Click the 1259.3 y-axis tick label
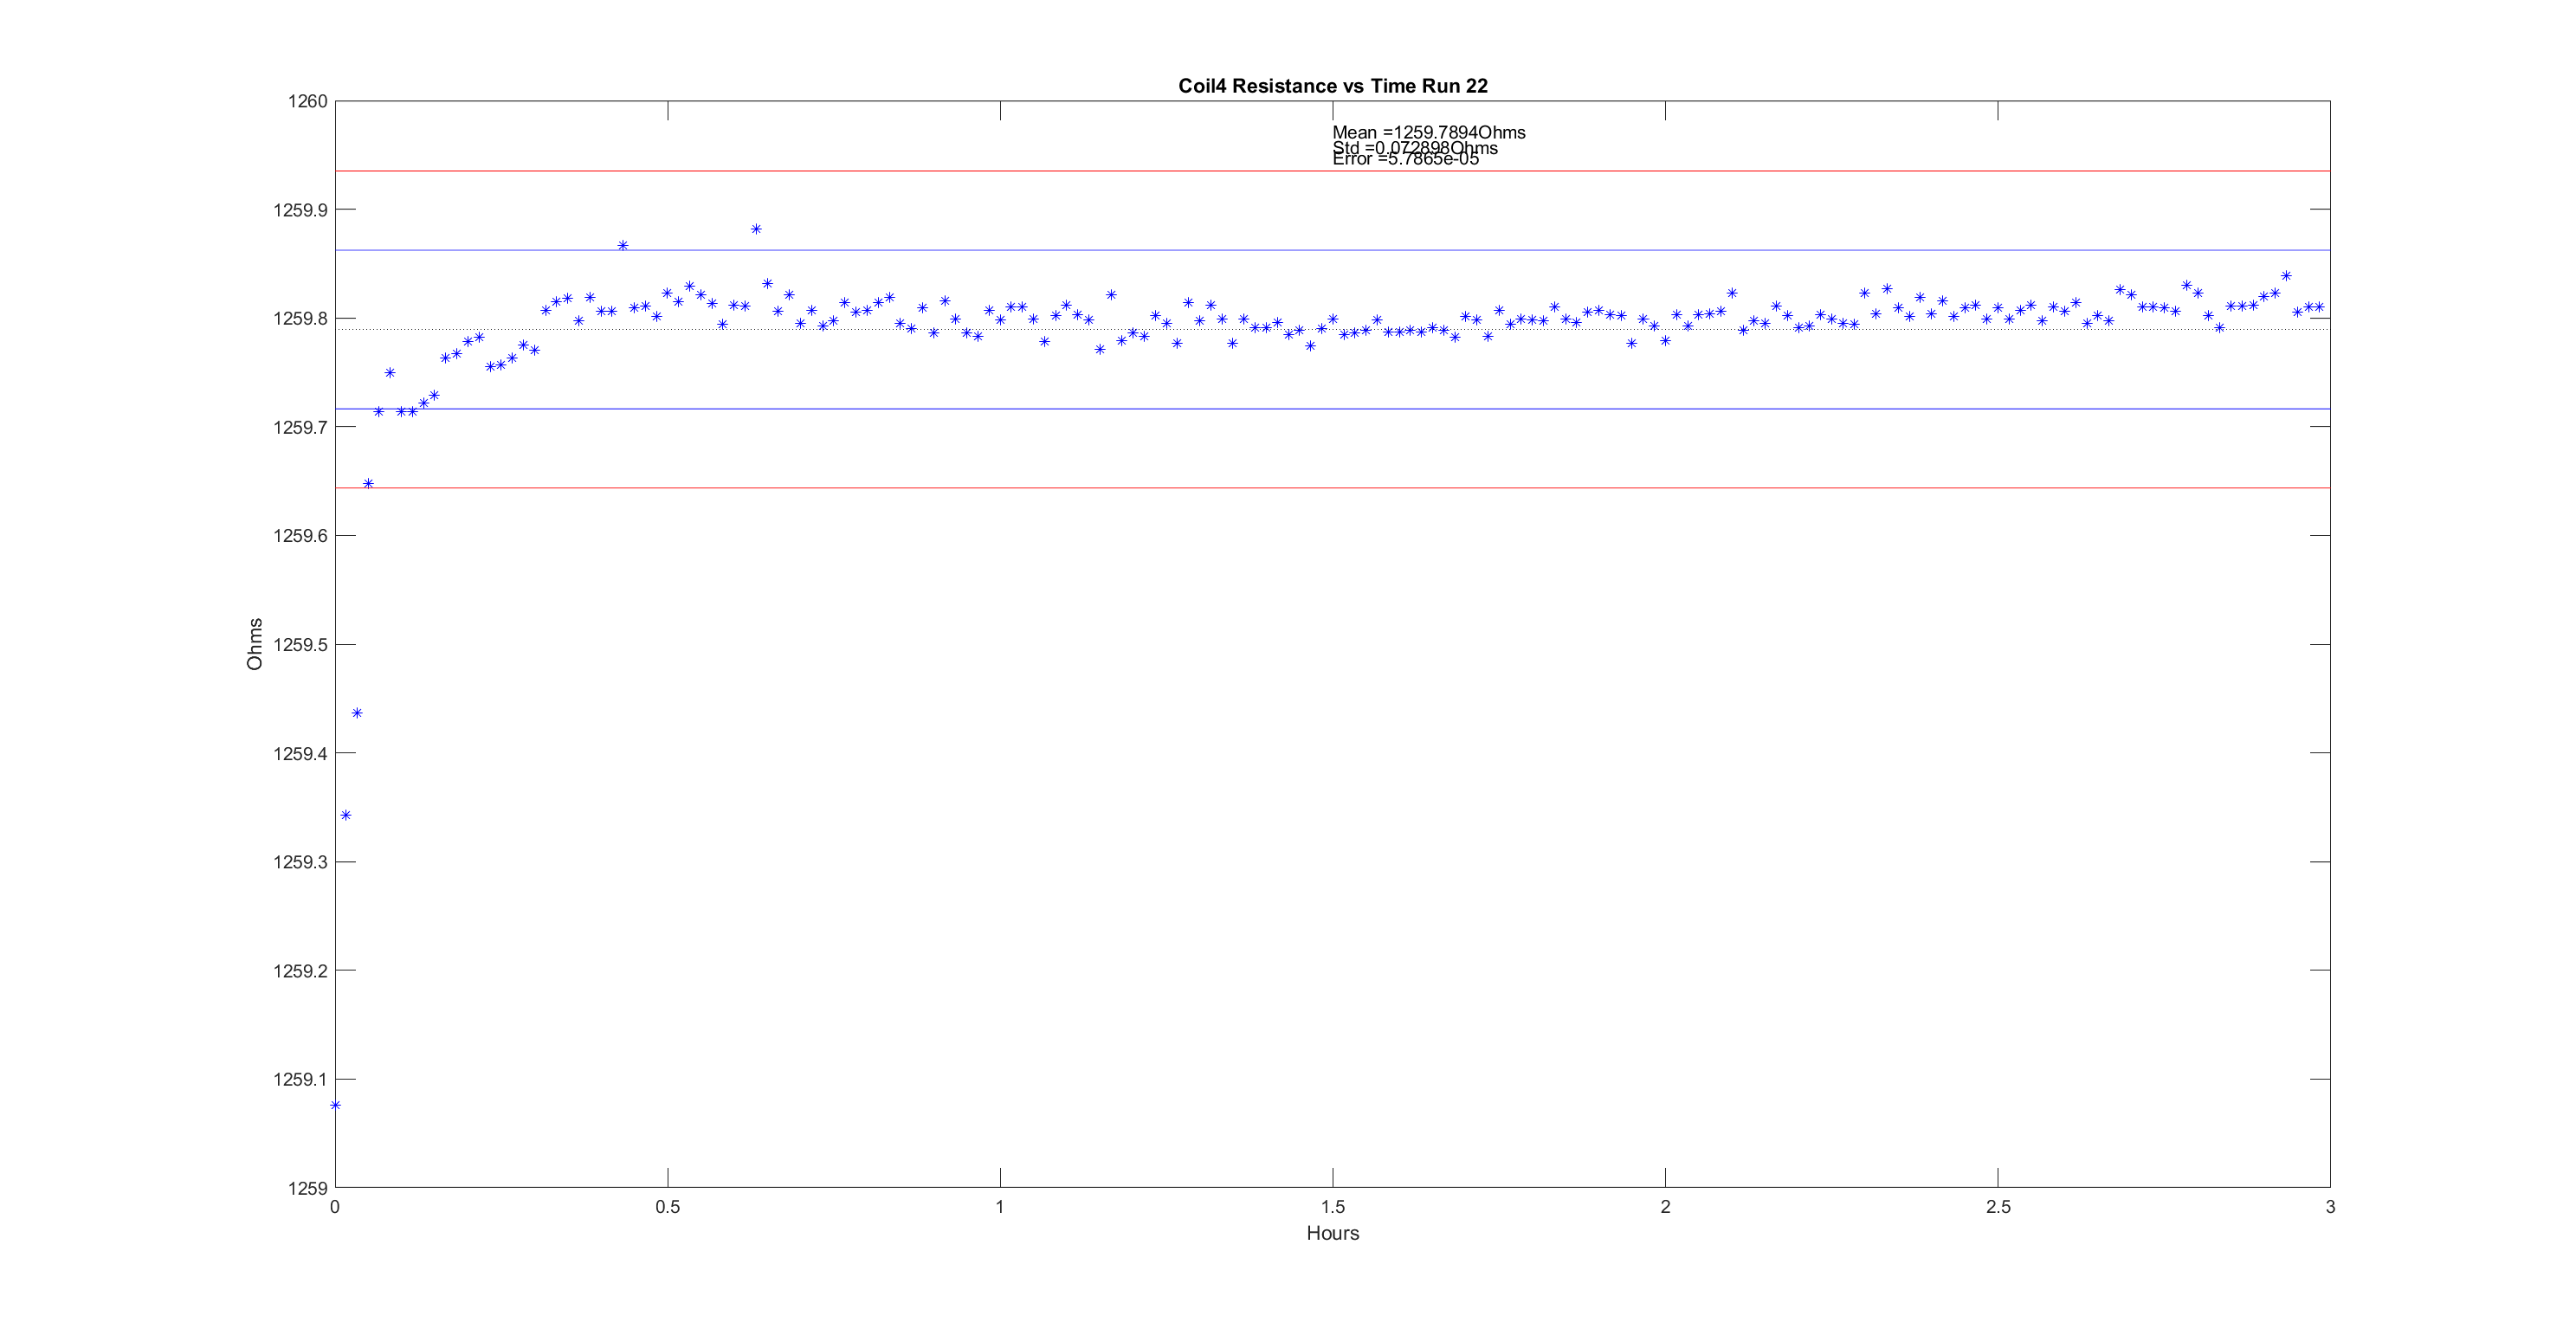The image size is (2576, 1335). pos(300,862)
